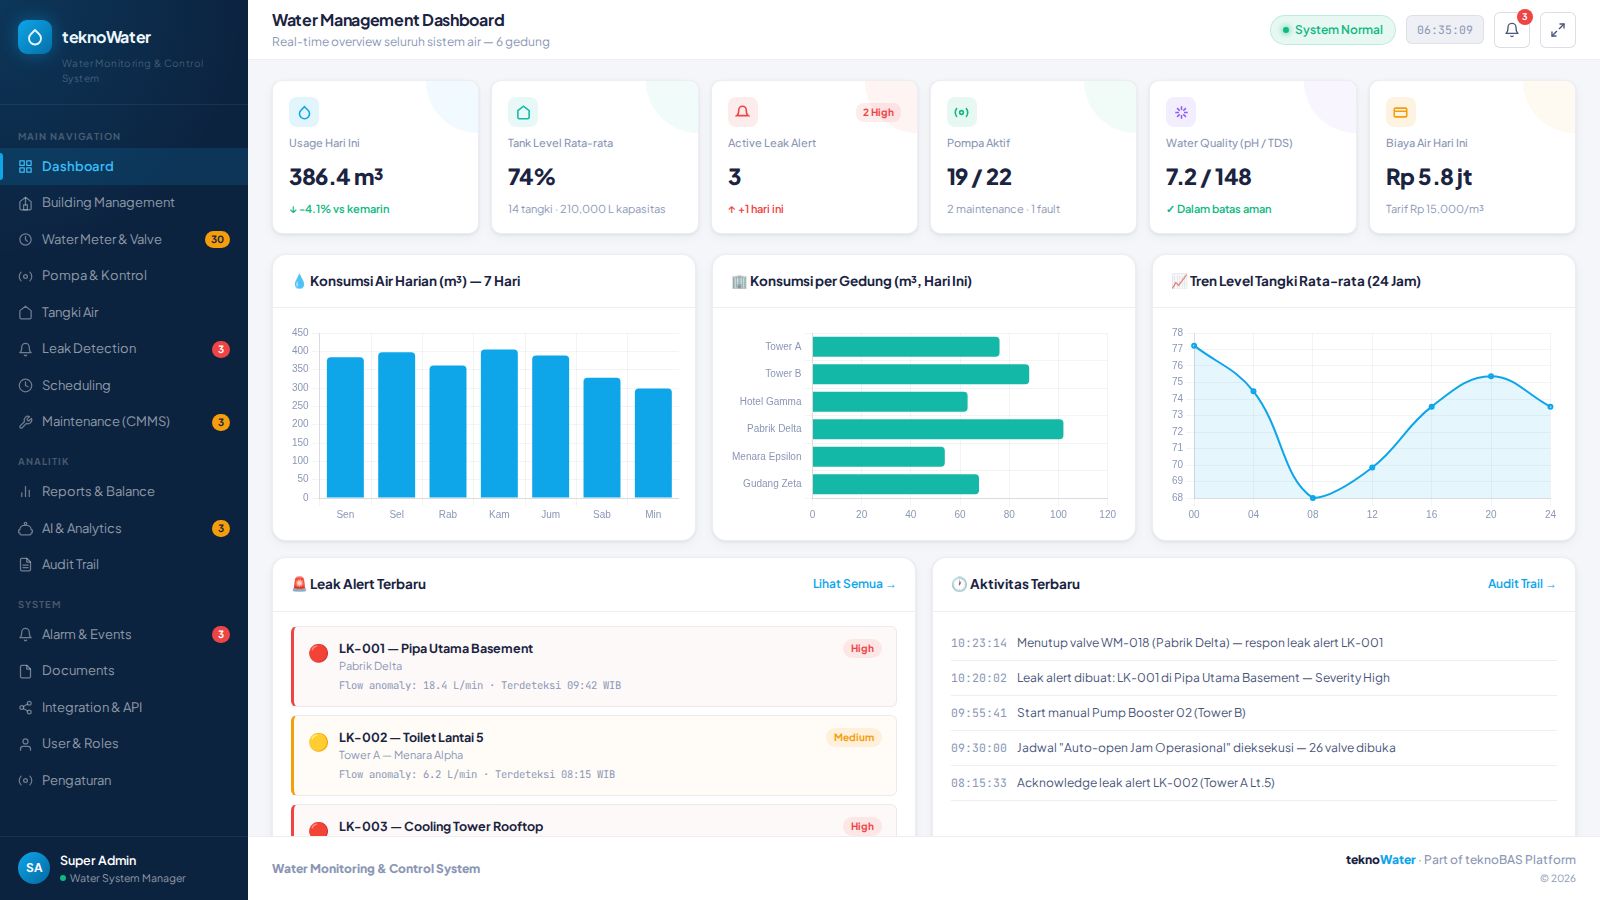Open the notification bell icon
1600x900 pixels.
click(x=1511, y=30)
